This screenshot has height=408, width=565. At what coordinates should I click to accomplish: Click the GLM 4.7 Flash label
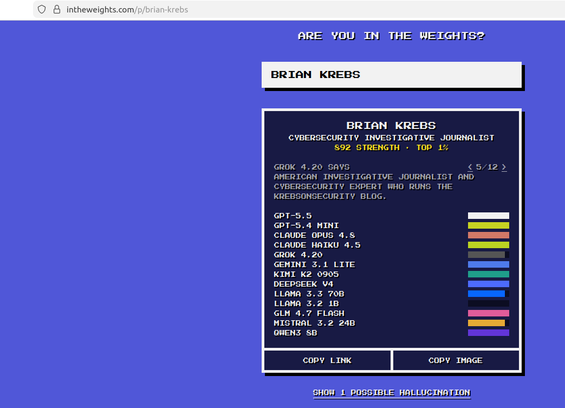pyautogui.click(x=309, y=313)
